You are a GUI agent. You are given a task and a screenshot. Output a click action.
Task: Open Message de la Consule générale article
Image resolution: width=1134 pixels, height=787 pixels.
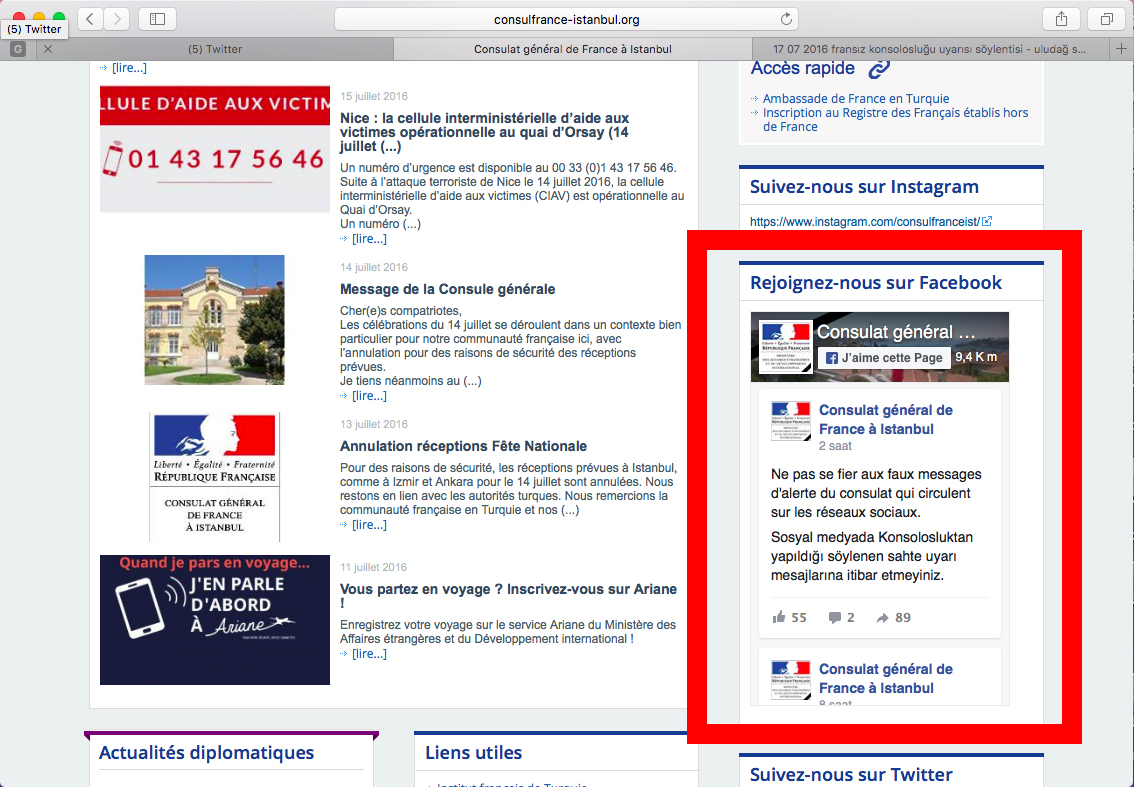pos(448,289)
